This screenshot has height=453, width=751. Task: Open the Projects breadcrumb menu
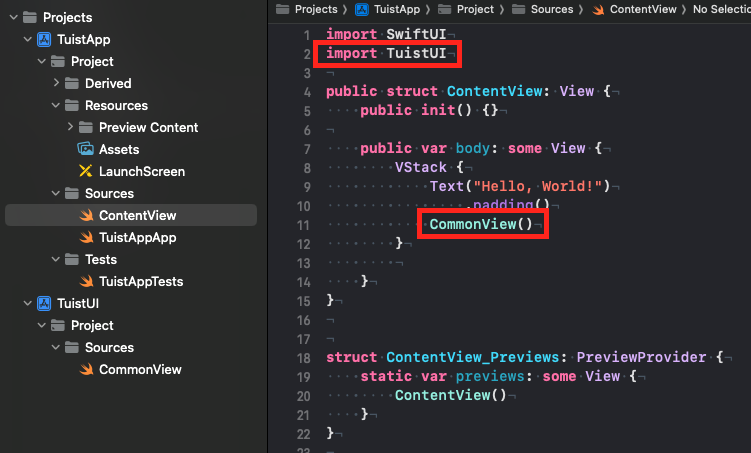(316, 9)
